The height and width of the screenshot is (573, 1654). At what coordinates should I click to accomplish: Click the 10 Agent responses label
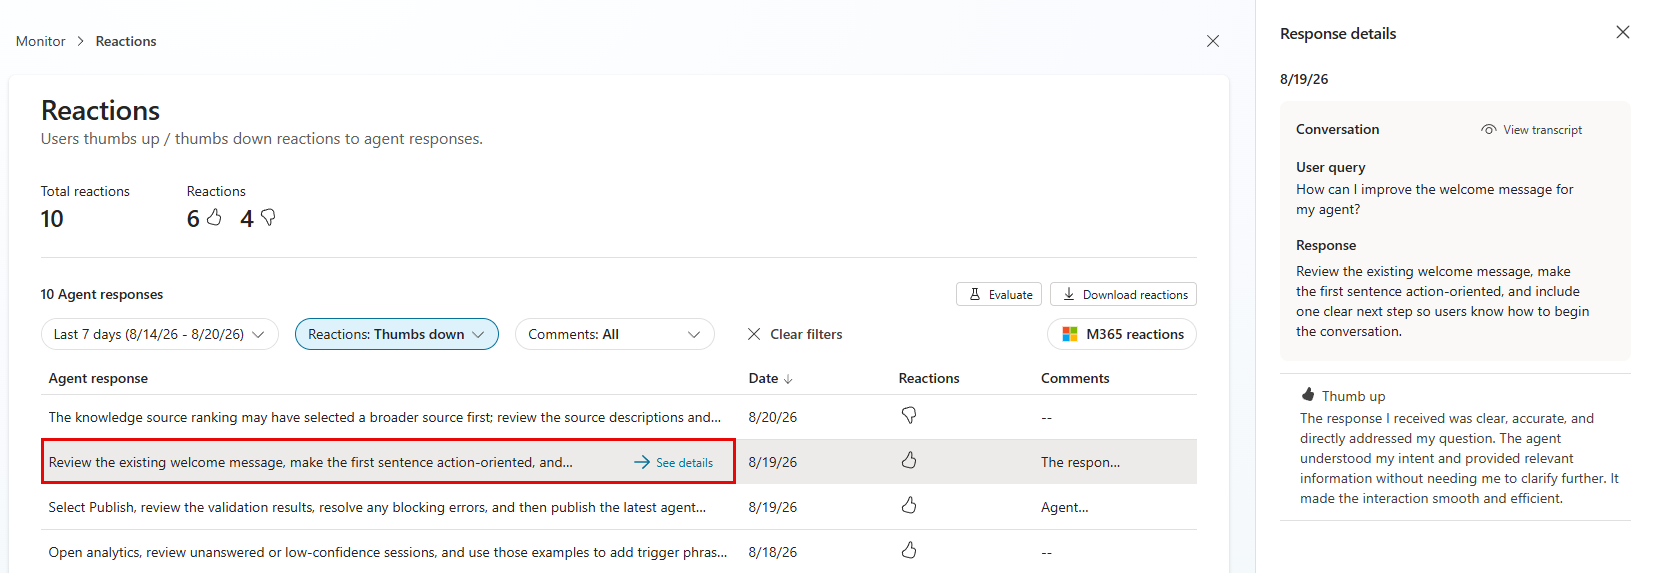pyautogui.click(x=102, y=294)
